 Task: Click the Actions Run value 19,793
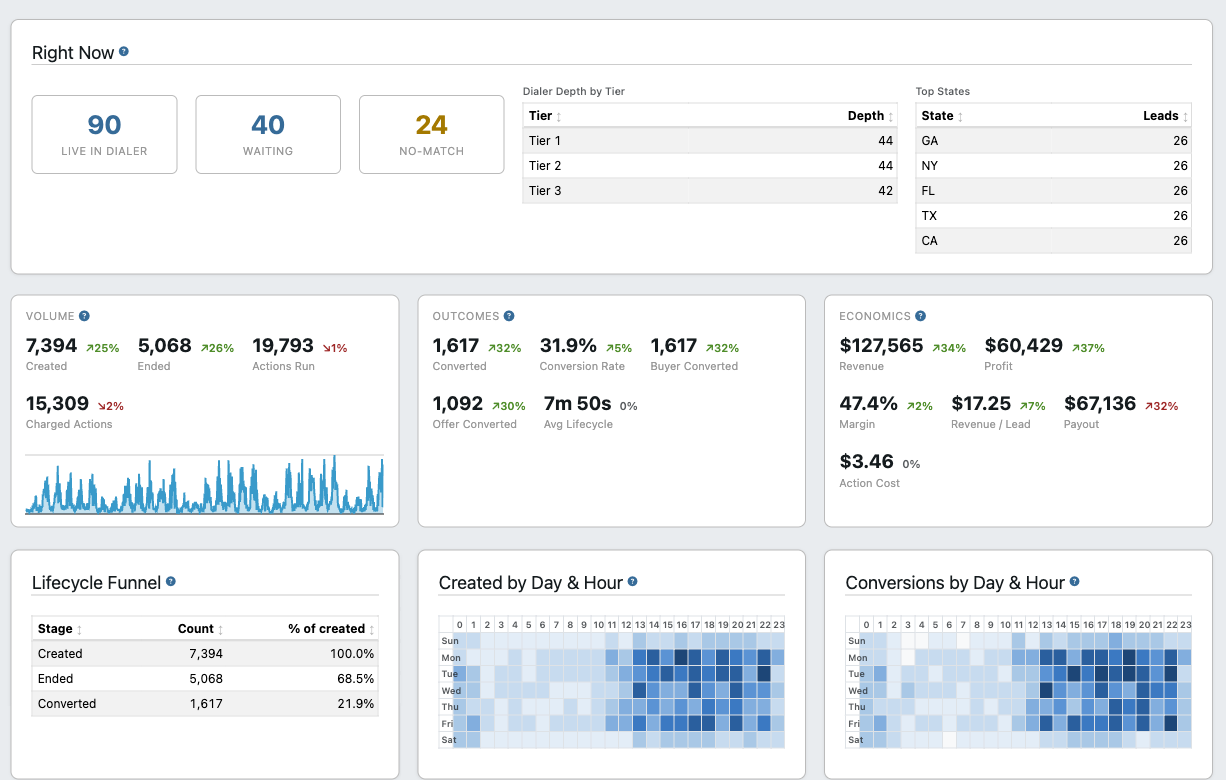click(x=283, y=346)
